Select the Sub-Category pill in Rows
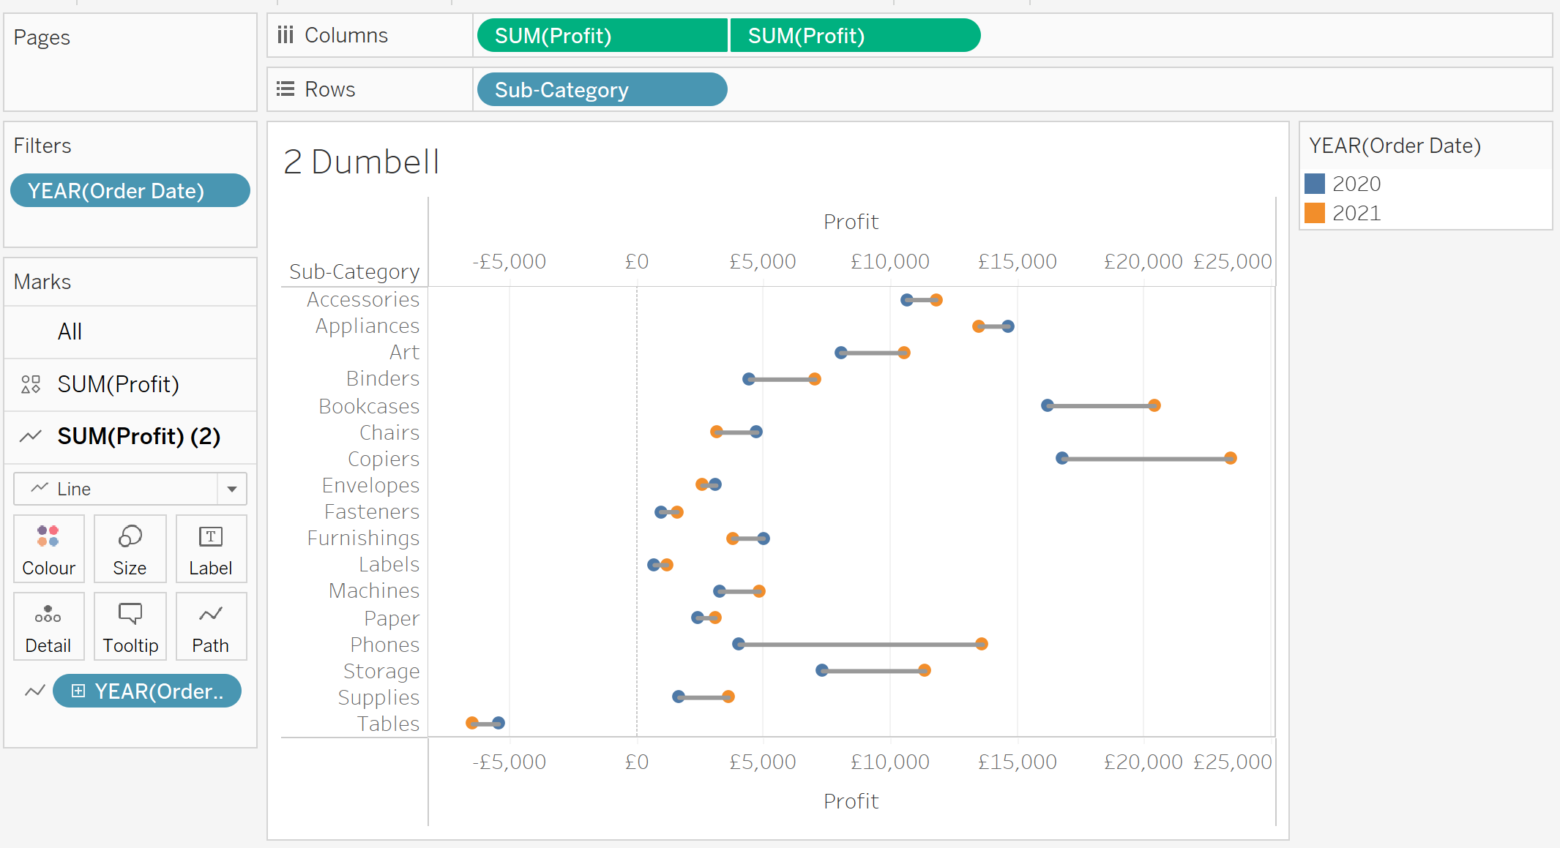This screenshot has width=1560, height=848. click(x=601, y=89)
